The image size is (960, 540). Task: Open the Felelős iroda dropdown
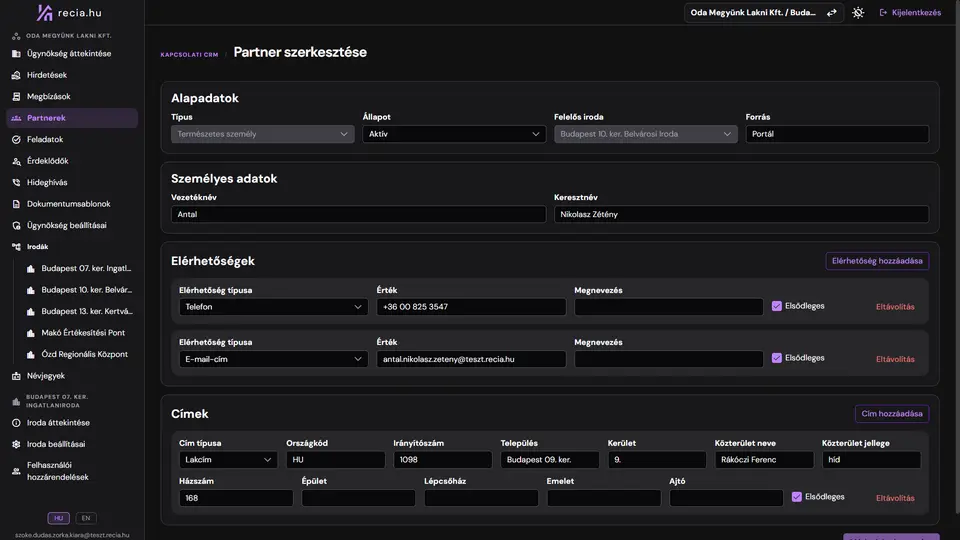[645, 134]
